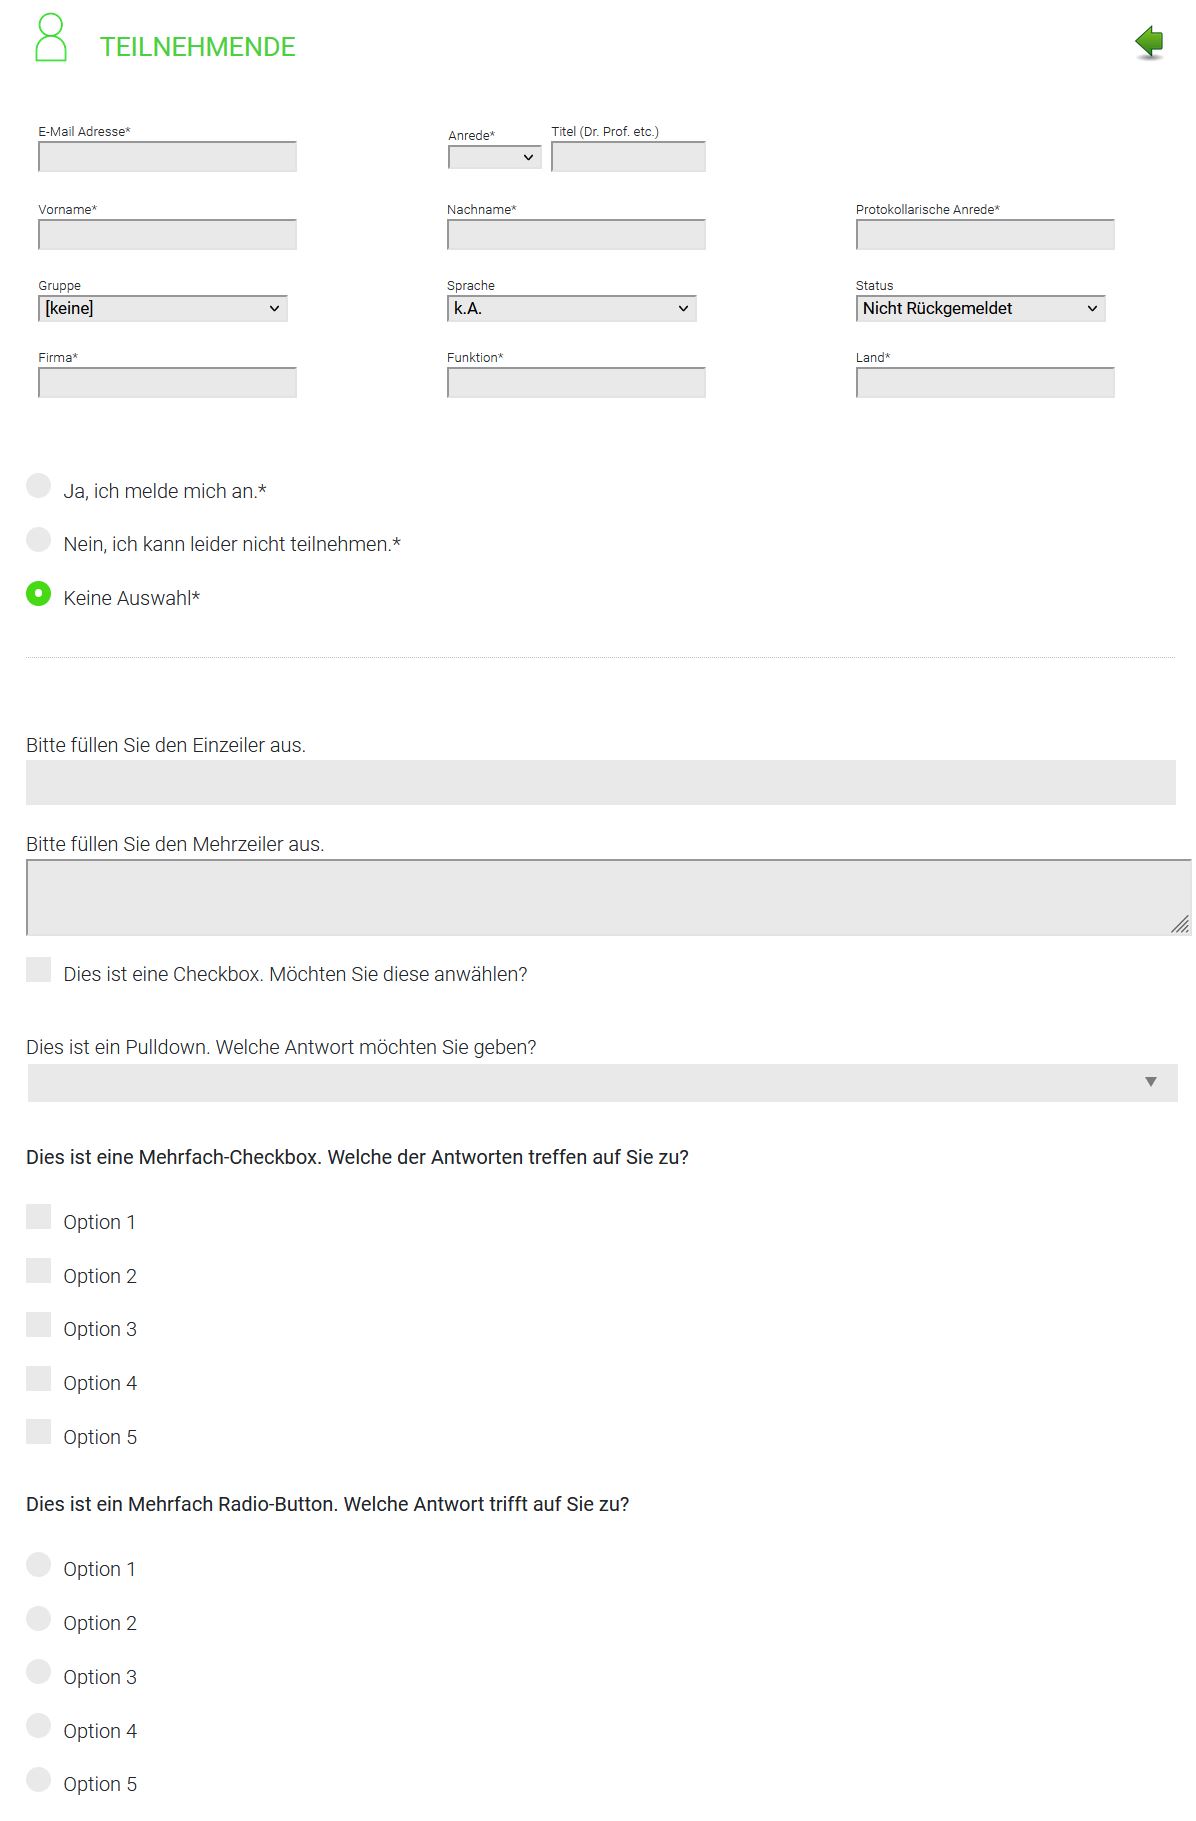Focus the Nachname text field
The width and height of the screenshot is (1196, 1821).
(x=576, y=235)
